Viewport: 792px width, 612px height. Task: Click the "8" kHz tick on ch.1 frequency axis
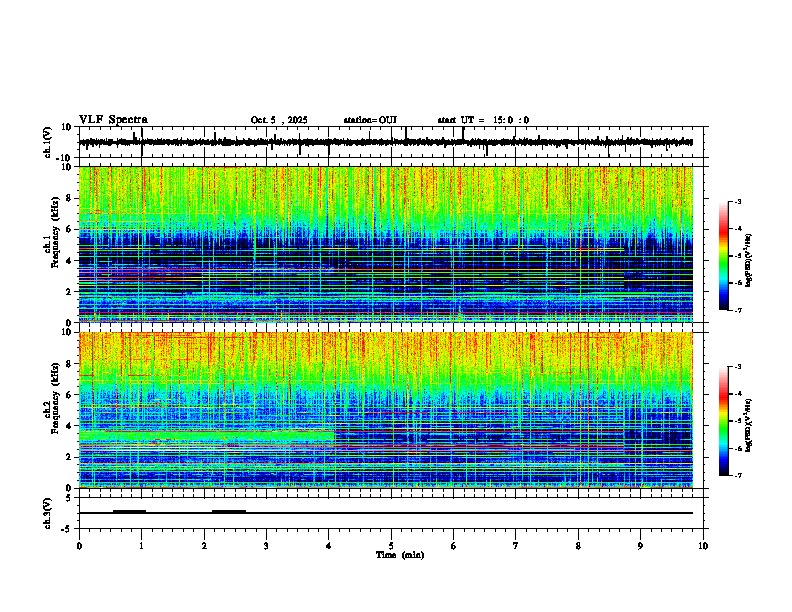tap(70, 198)
